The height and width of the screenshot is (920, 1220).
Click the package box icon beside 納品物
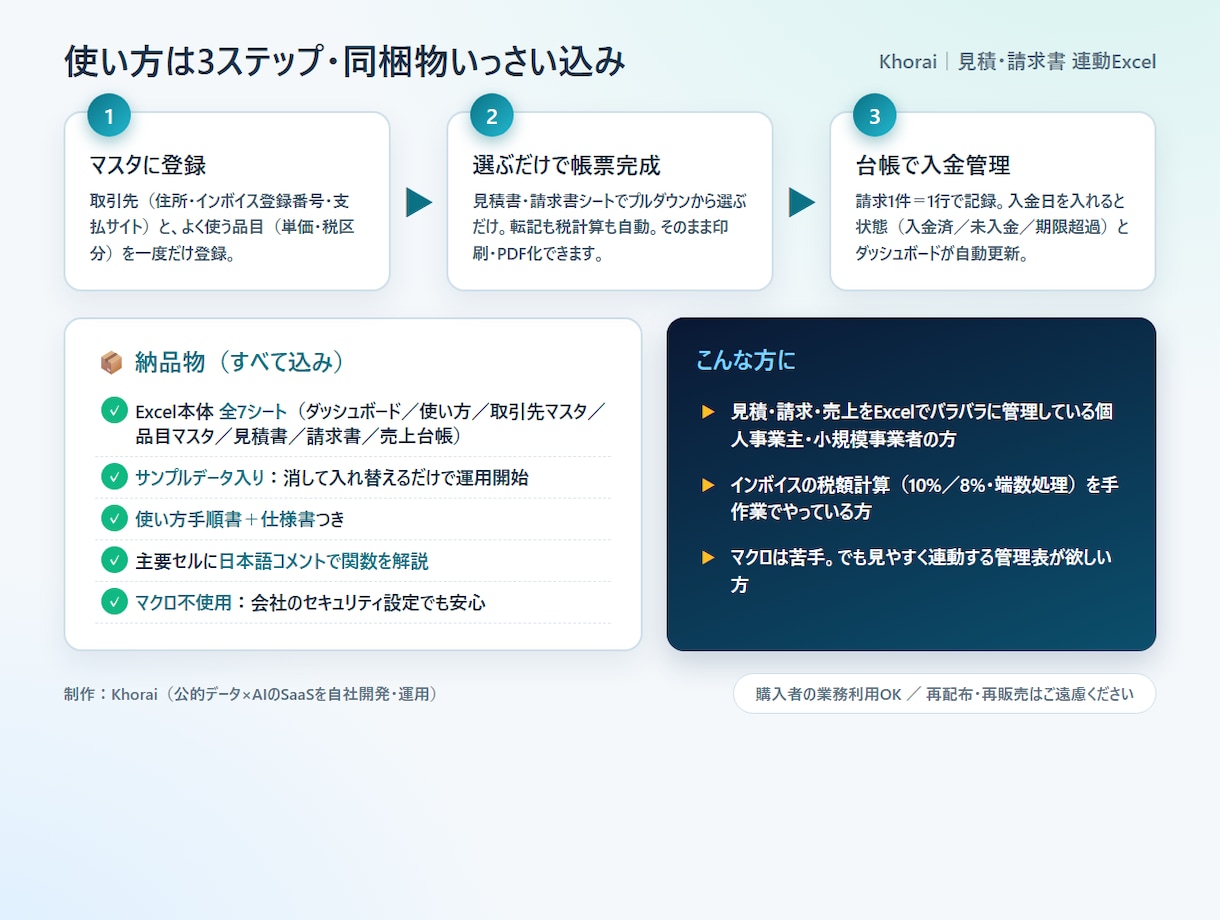(x=111, y=363)
